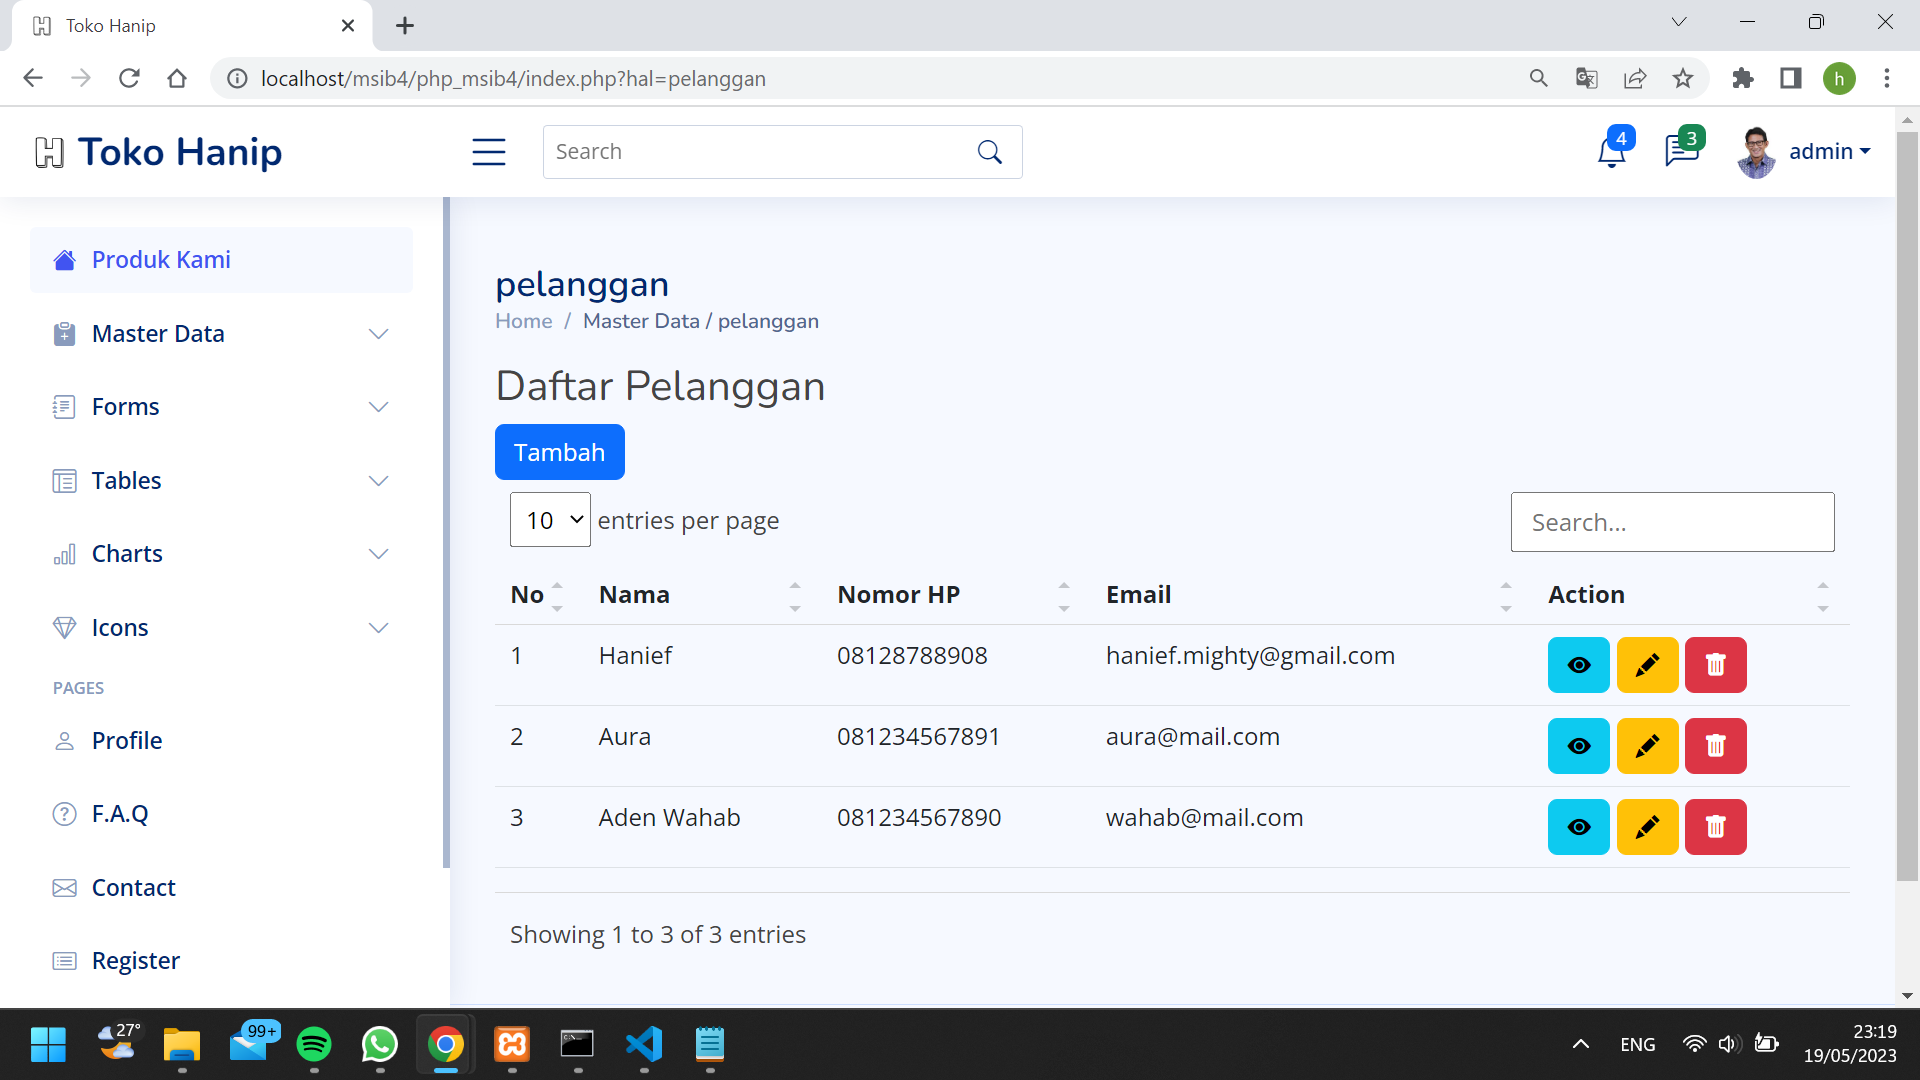Open the admin user dropdown
The height and width of the screenshot is (1080, 1920).
1829,152
